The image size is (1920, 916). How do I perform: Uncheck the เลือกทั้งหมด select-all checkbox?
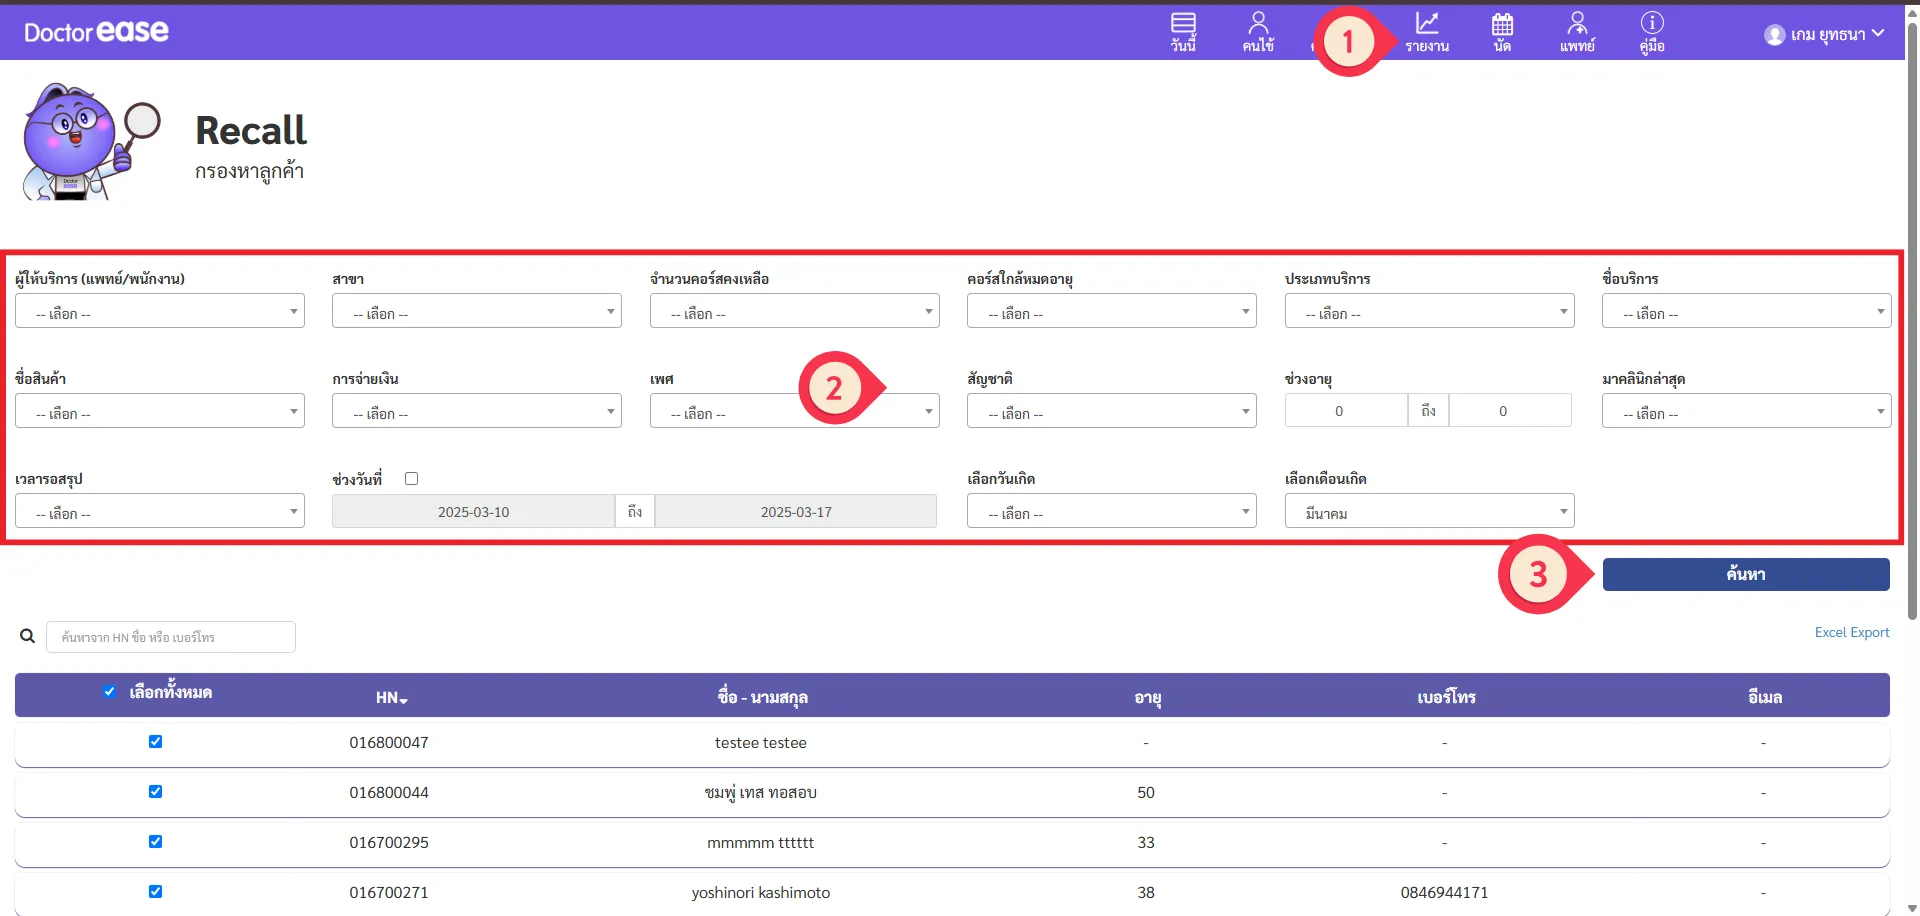110,692
